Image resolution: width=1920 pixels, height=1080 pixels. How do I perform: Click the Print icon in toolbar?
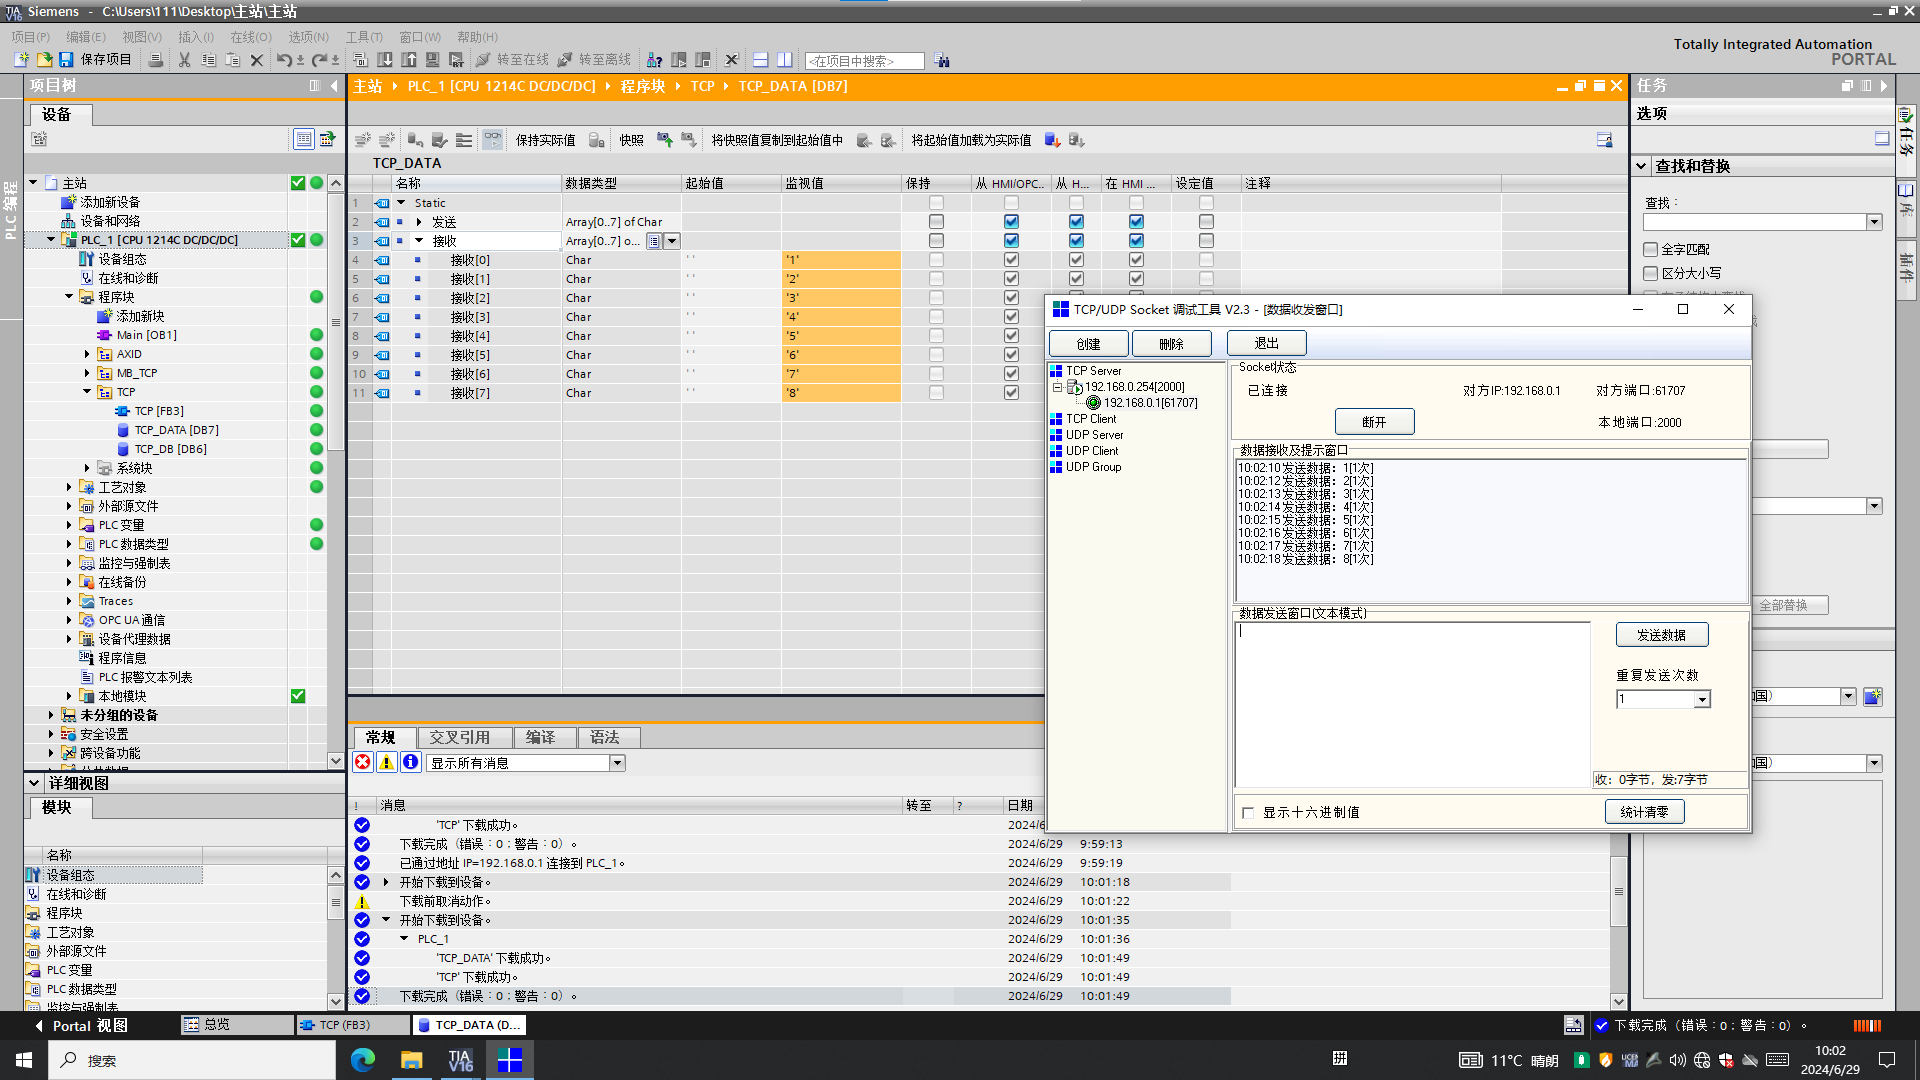click(156, 60)
